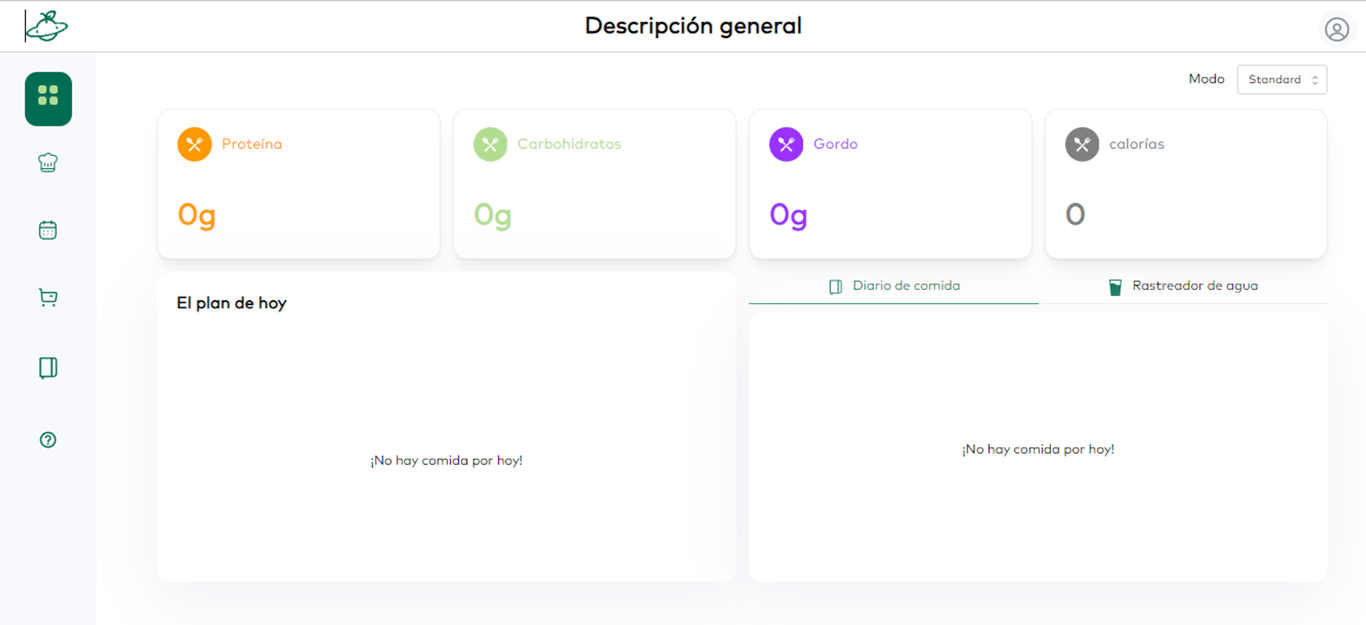
Task: Switch to the Rastreador de agua tab
Action: click(x=1183, y=286)
